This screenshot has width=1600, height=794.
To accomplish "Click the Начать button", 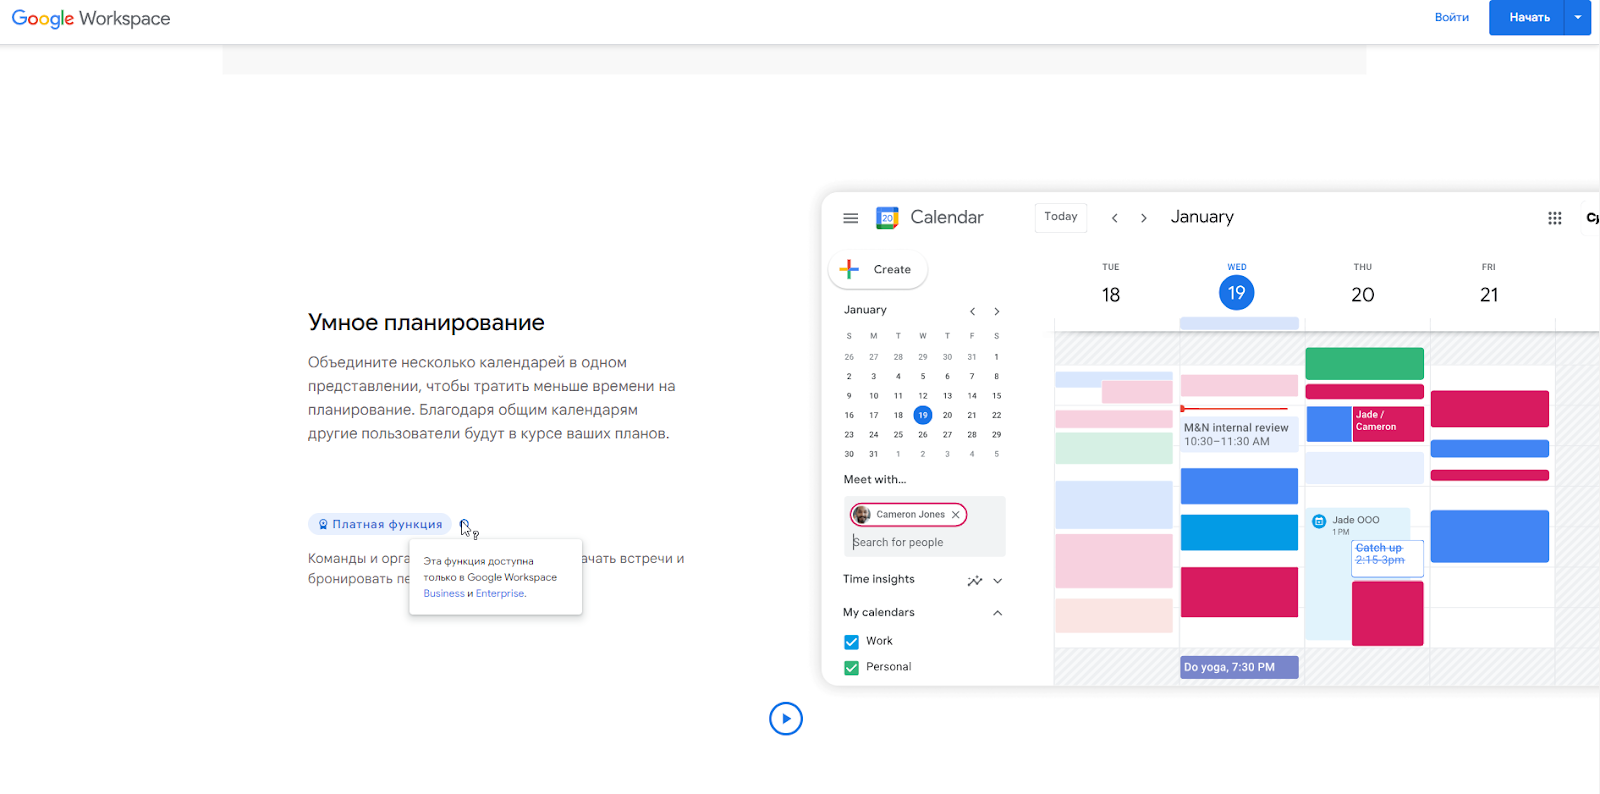I will (1528, 17).
